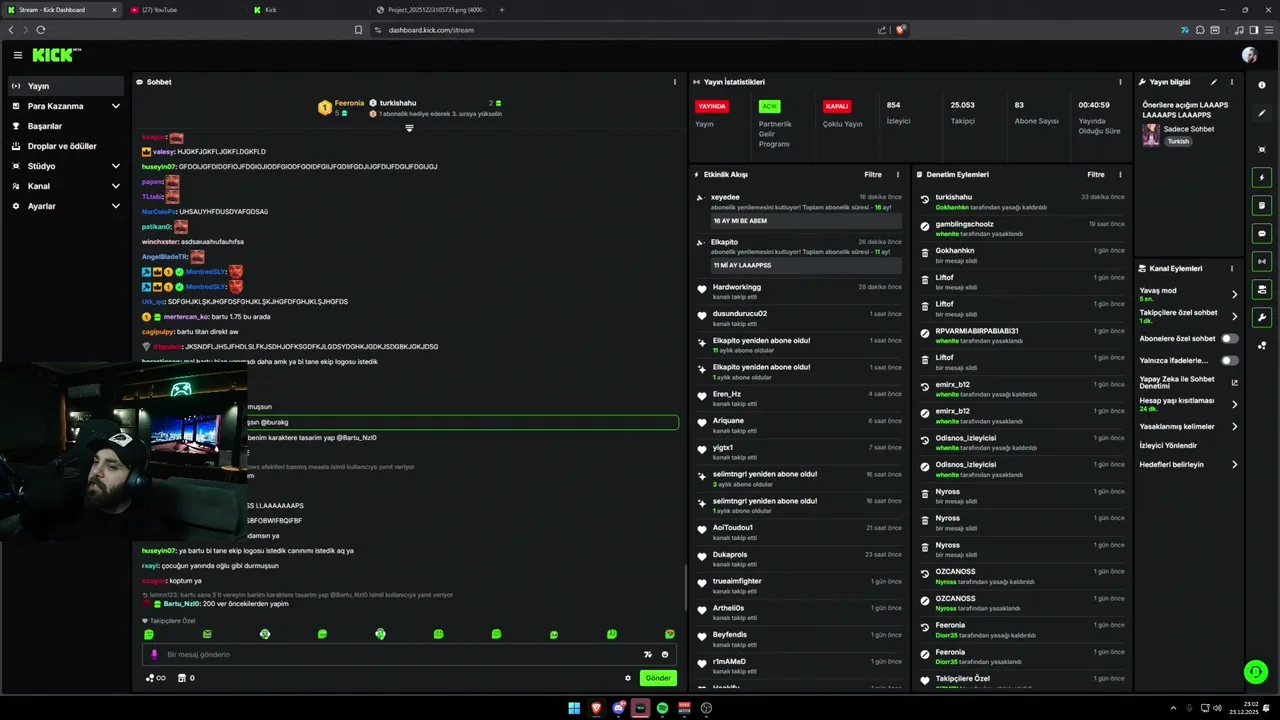
Task: Open Yavaş mod options
Action: pos(1189,294)
